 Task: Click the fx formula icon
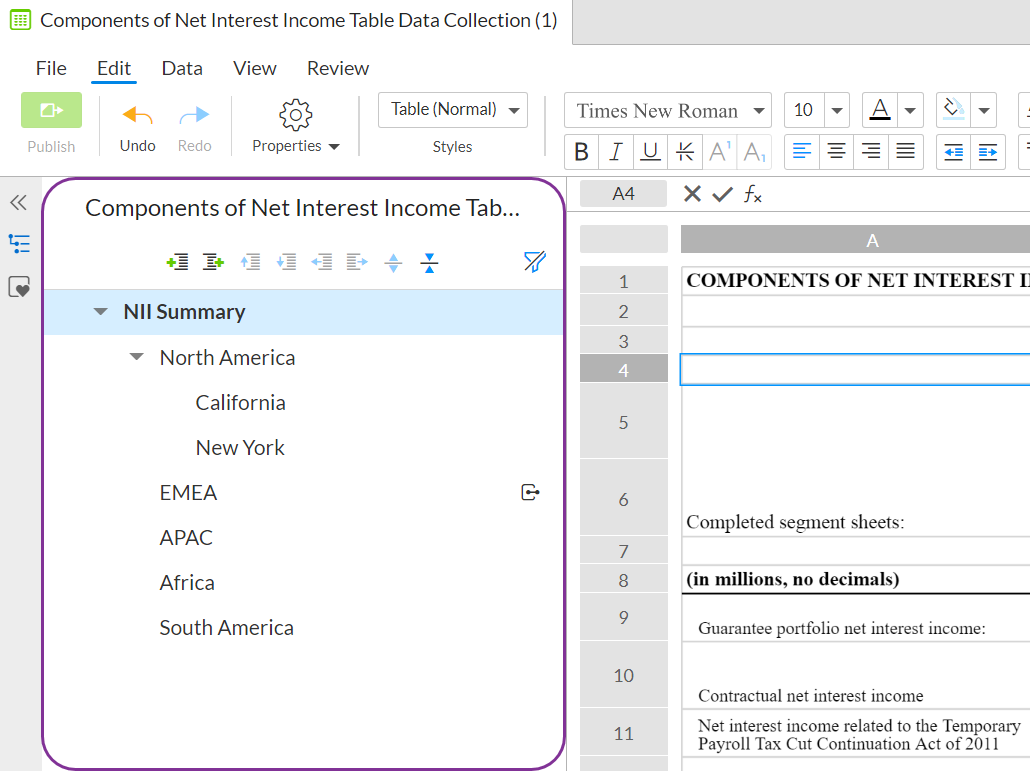[753, 195]
